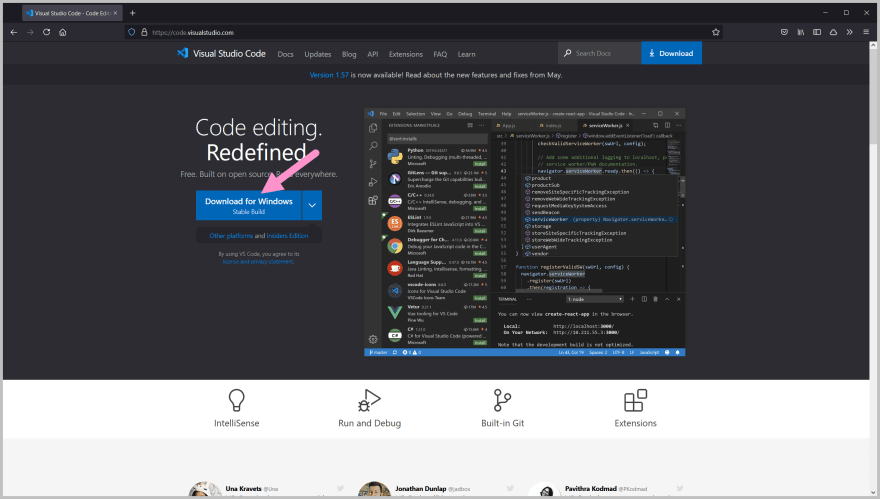Close the Visual Studio Code tab
Screen dimensions: 880x499
[x=115, y=13]
